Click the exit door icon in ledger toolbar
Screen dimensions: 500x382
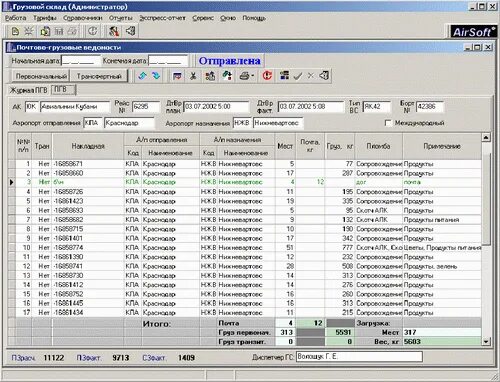pos(324,76)
